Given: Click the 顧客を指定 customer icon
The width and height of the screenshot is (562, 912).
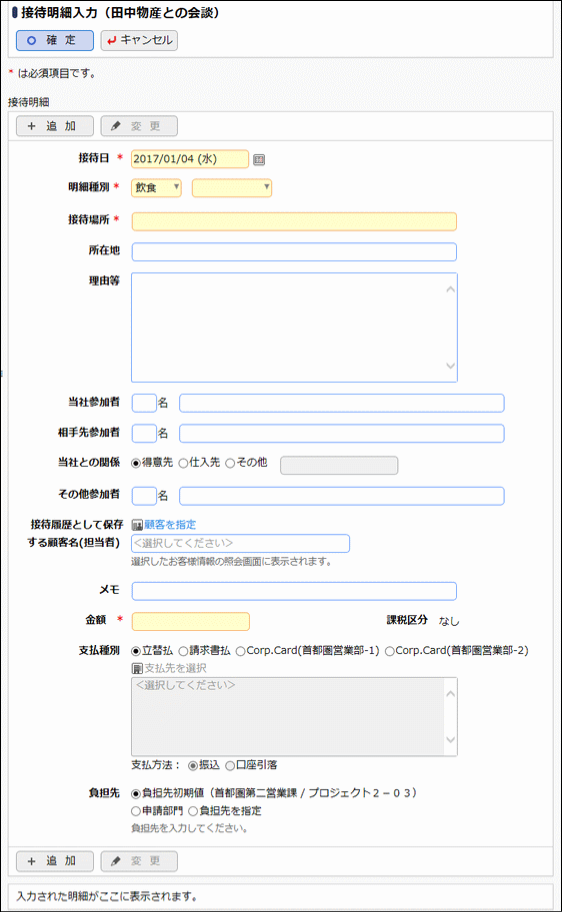Looking at the screenshot, I should click(137, 525).
